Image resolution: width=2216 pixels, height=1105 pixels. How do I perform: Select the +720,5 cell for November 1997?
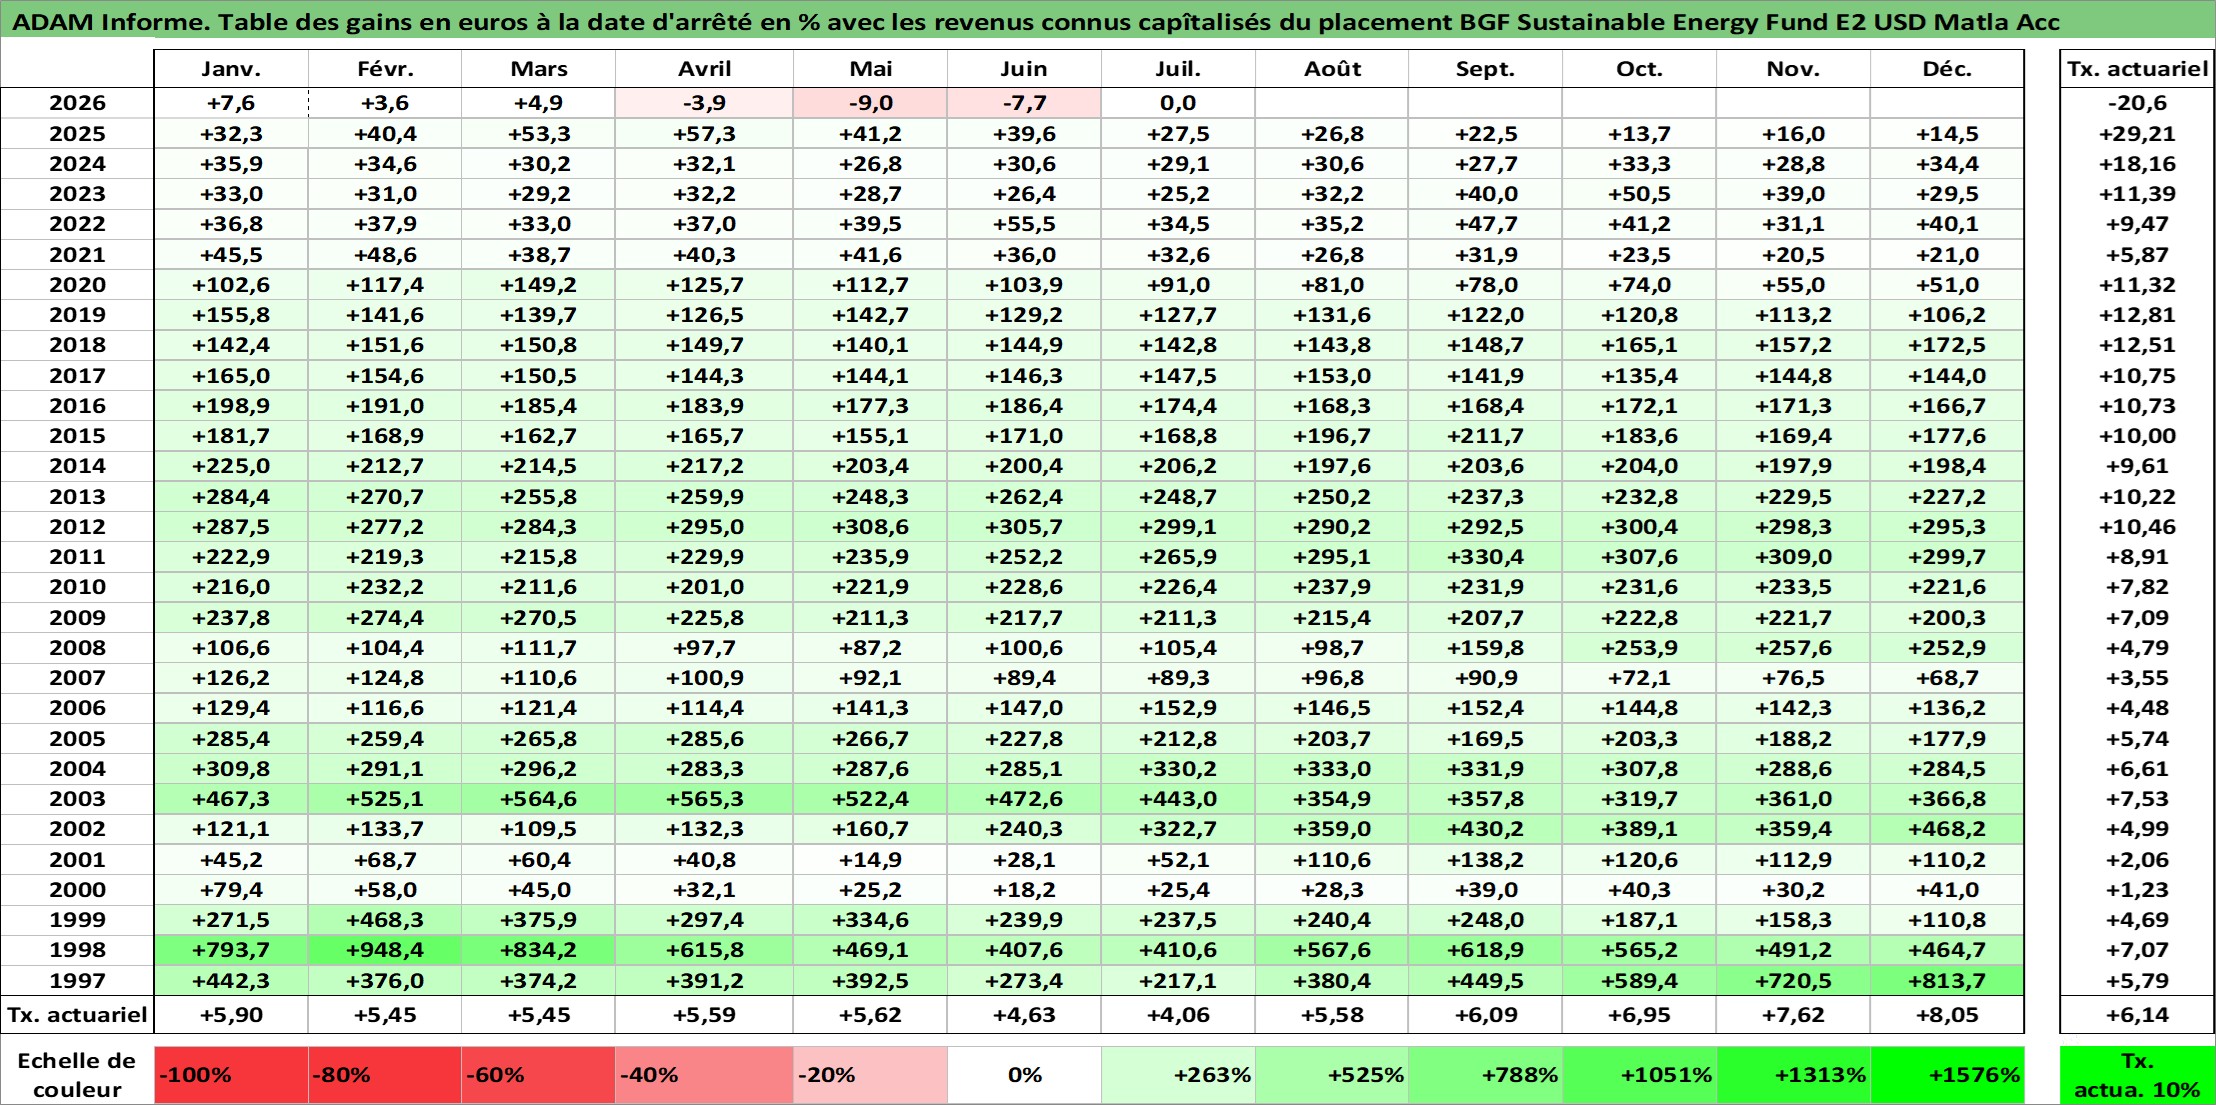[x=1793, y=981]
